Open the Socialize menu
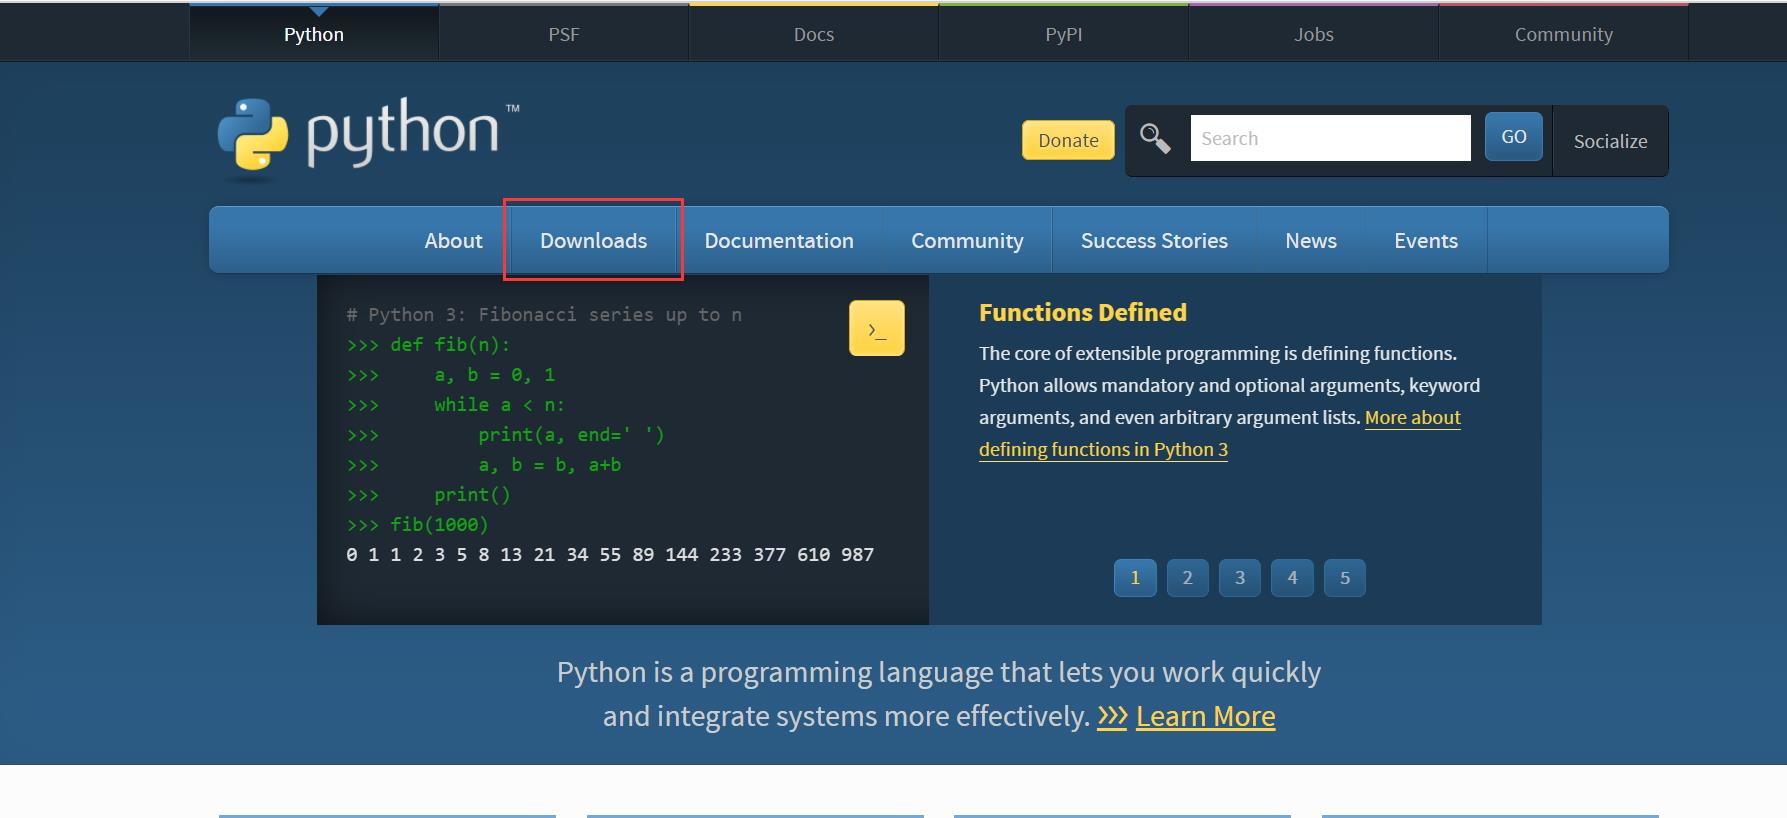Screen dimensions: 1787x818 click(1610, 141)
